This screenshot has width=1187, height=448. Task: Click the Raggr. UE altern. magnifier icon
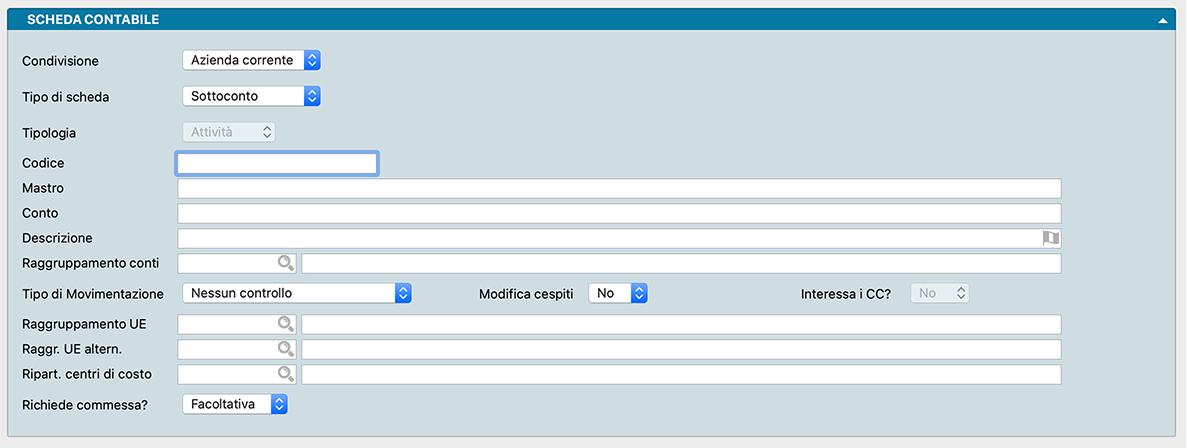286,349
